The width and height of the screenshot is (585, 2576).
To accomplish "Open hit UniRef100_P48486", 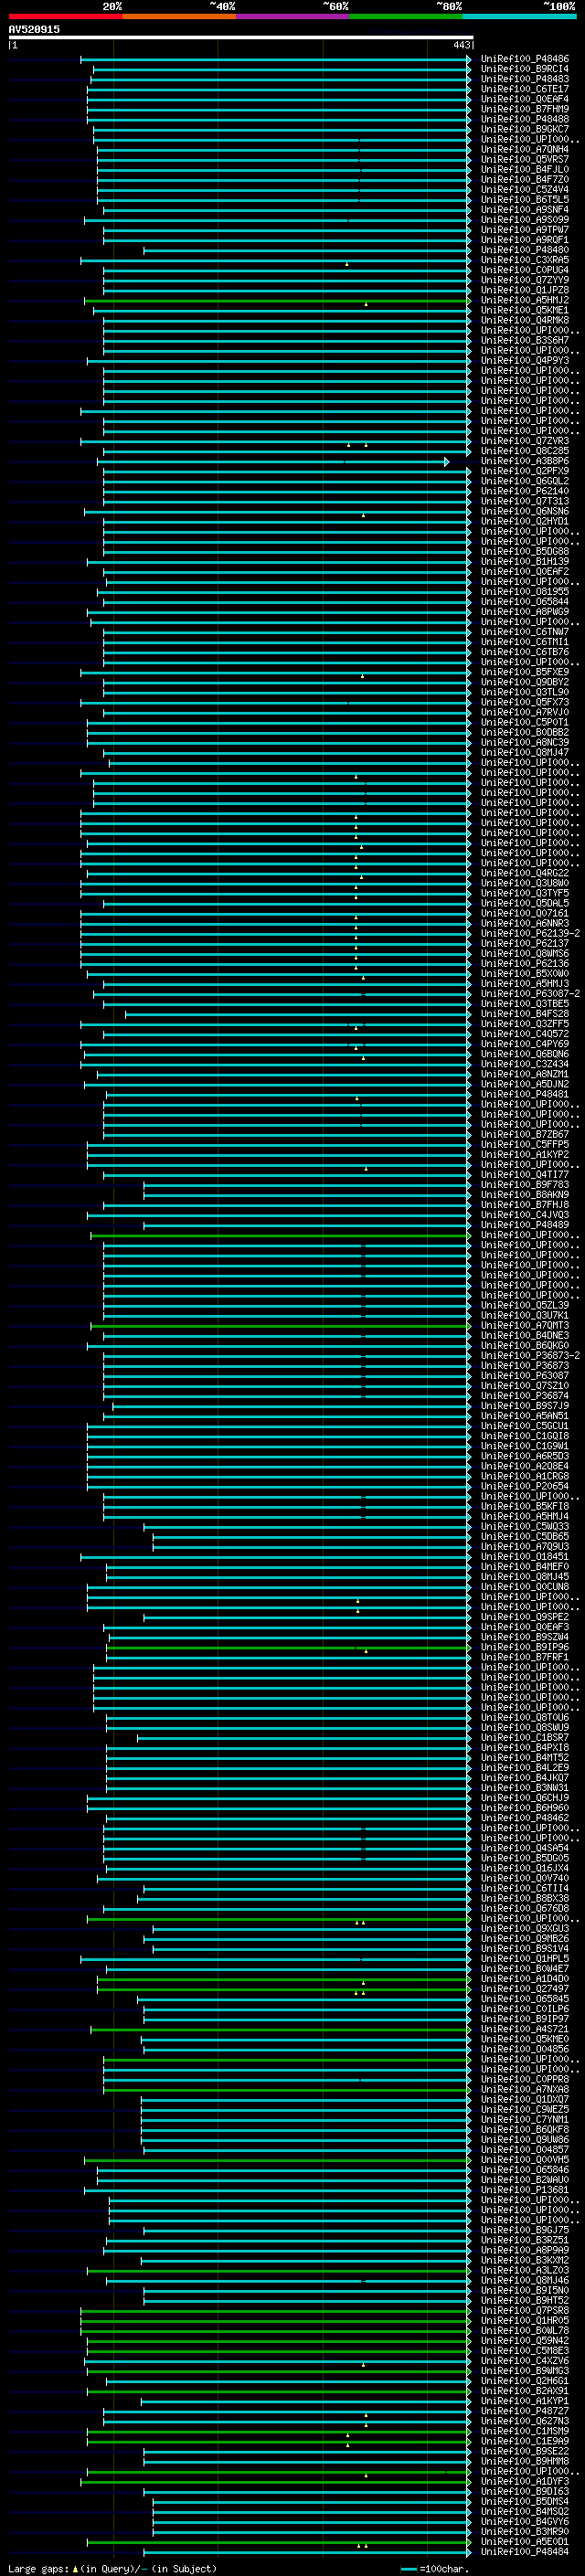I will point(525,59).
